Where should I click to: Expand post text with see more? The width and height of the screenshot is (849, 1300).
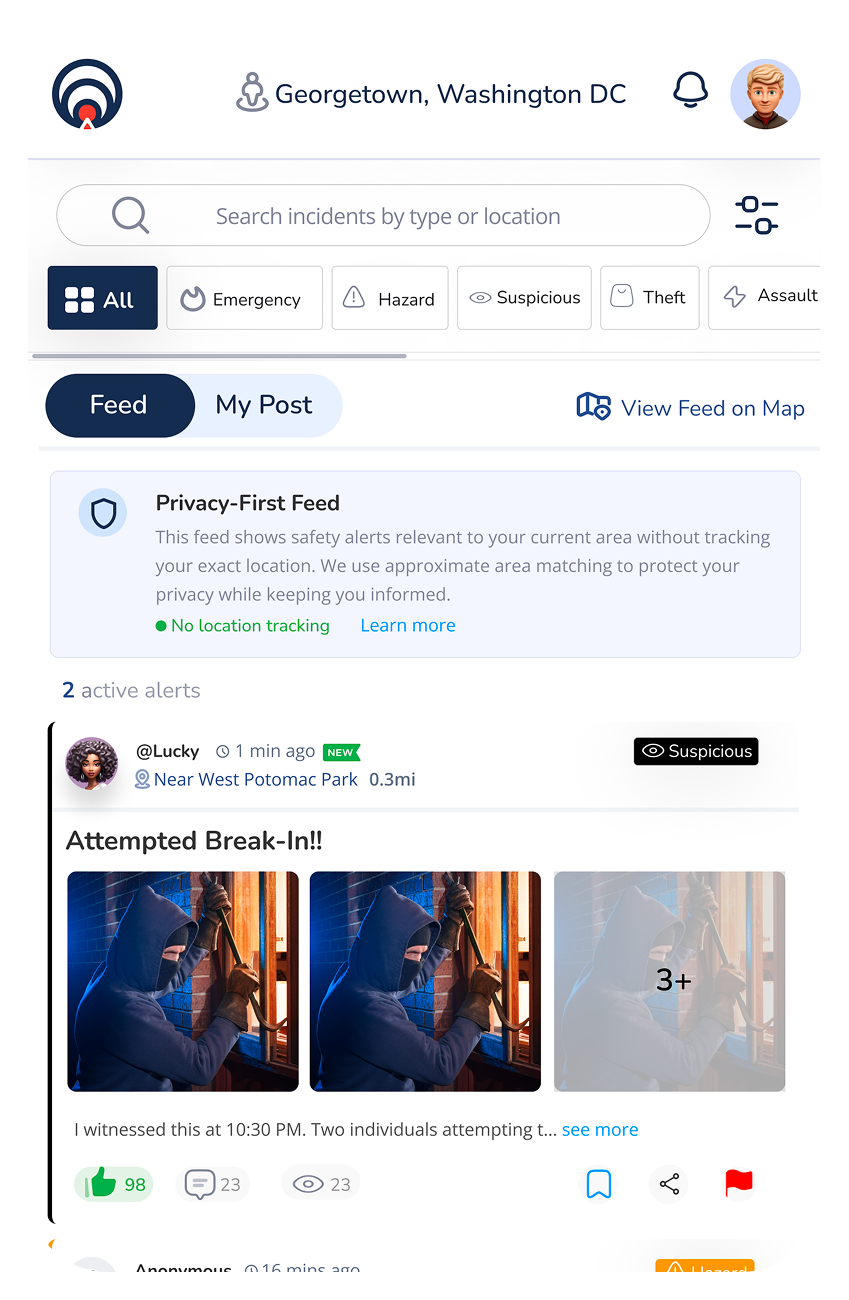point(600,1129)
